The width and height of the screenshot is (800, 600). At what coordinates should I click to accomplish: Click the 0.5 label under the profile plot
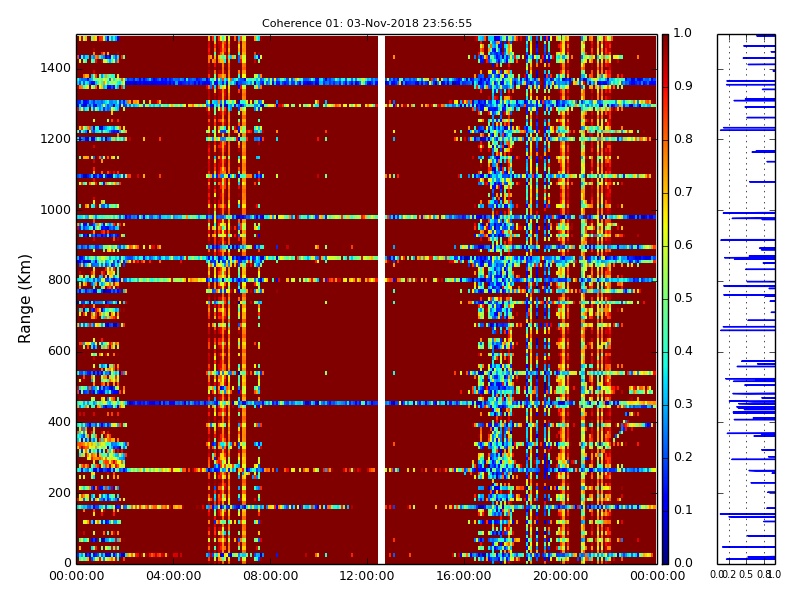[x=746, y=574]
